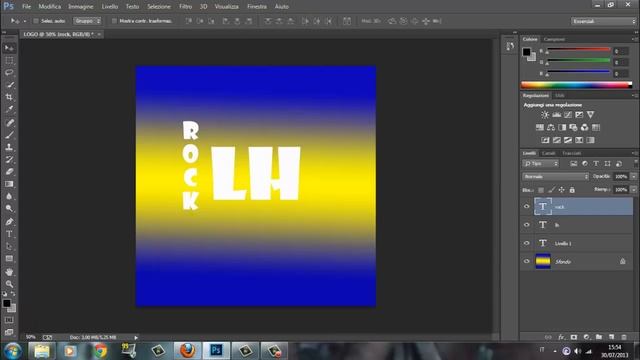Select the Eyedropper tool
The image size is (640, 360).
click(9, 109)
